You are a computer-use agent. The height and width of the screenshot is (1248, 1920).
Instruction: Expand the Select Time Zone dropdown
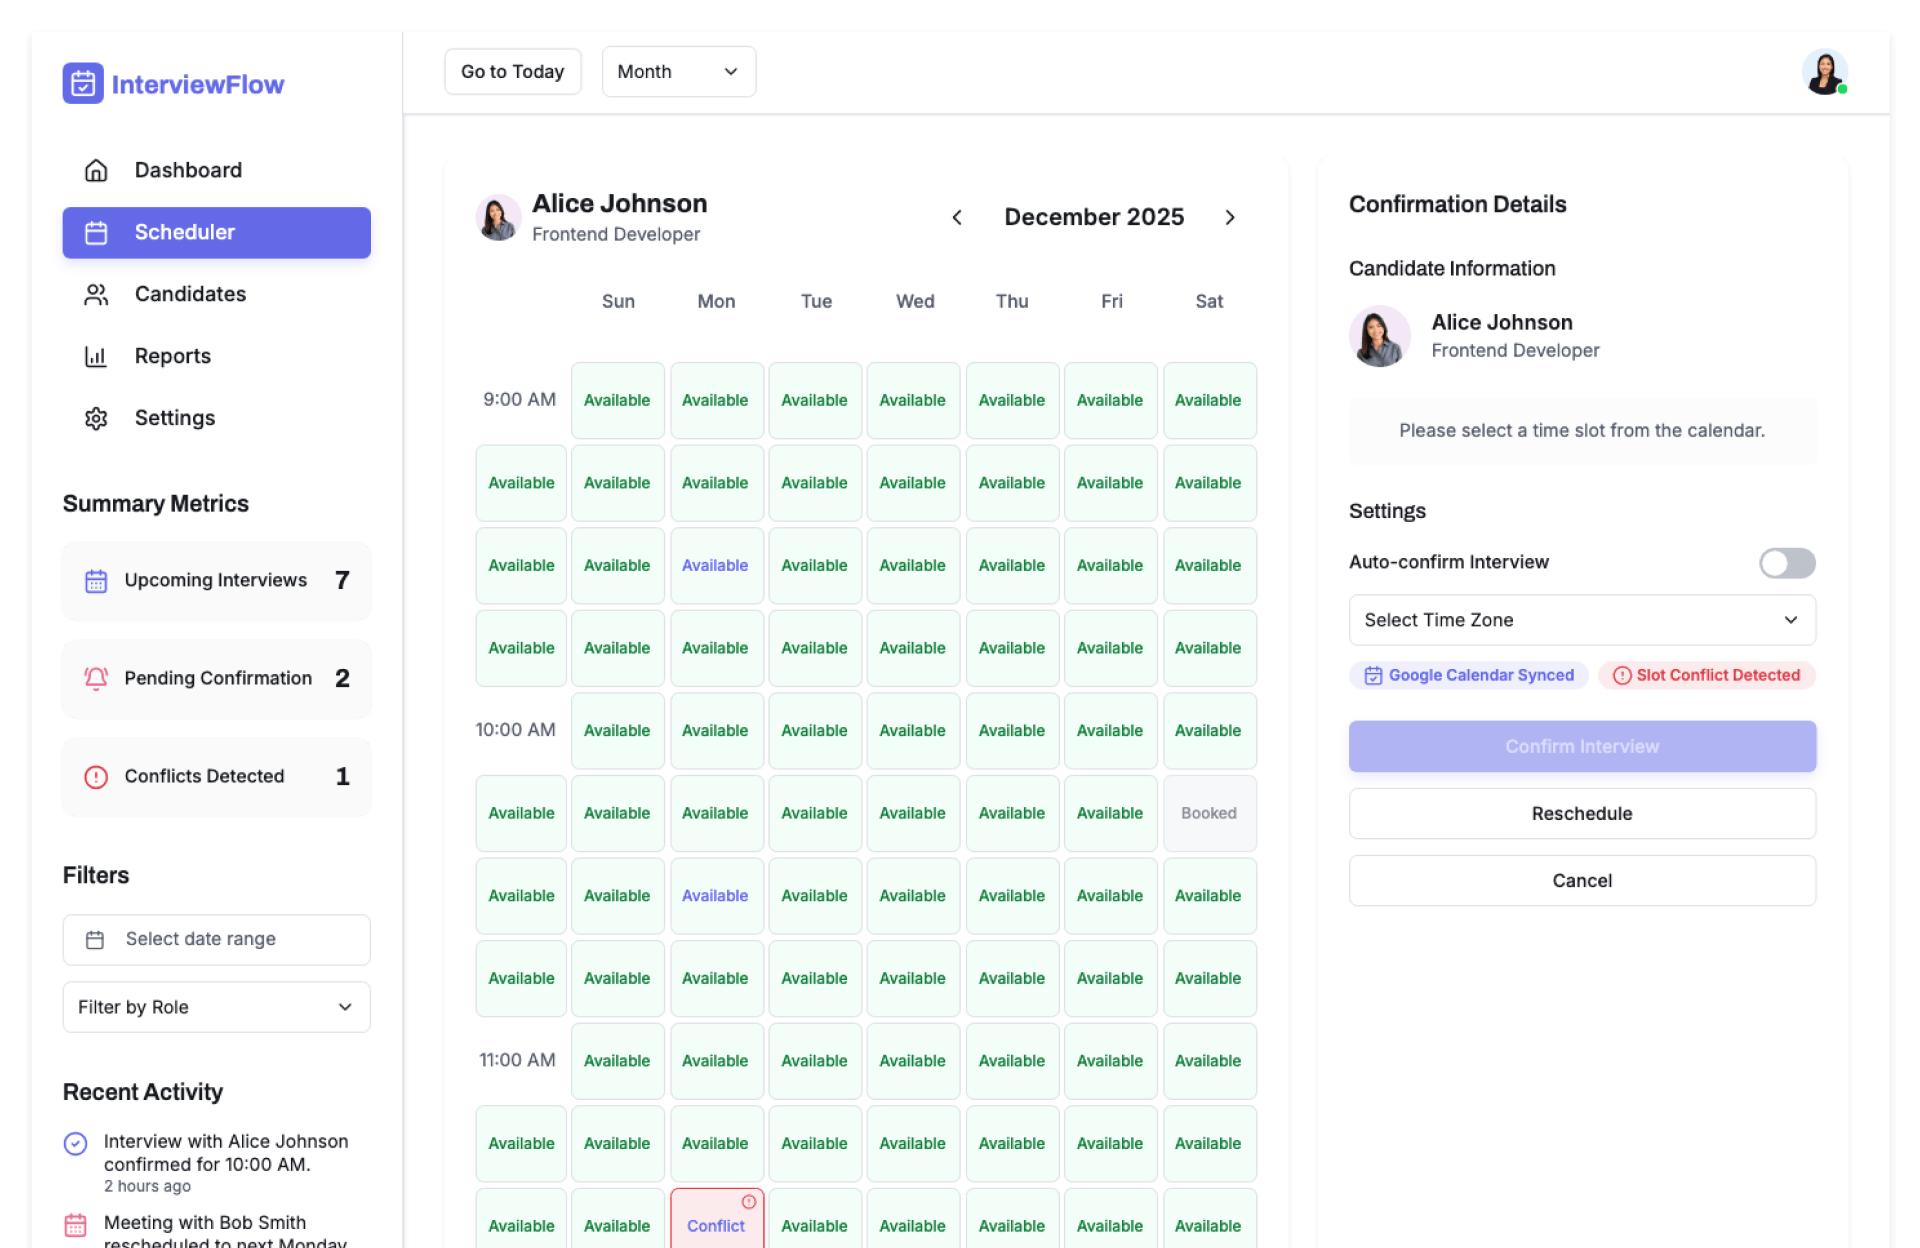1581,620
